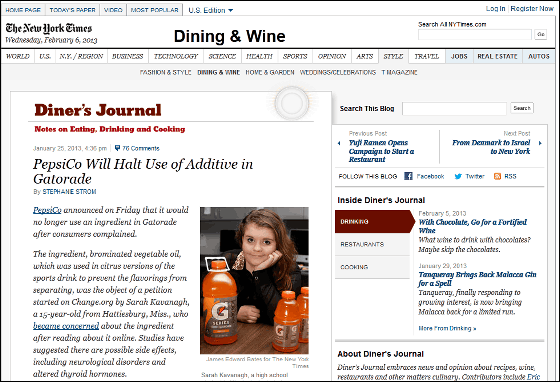Click the Go search button
The width and height of the screenshot is (560, 382).
tap(541, 34)
